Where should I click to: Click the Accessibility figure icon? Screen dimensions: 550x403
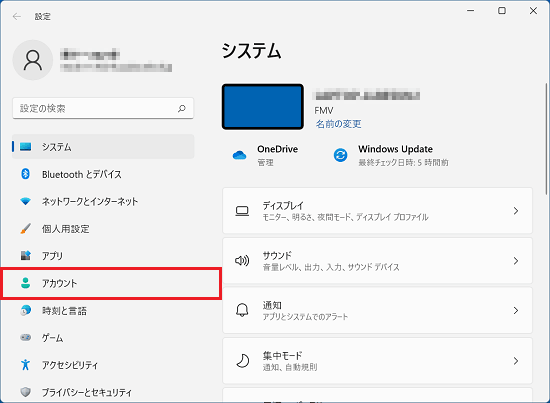[25, 365]
